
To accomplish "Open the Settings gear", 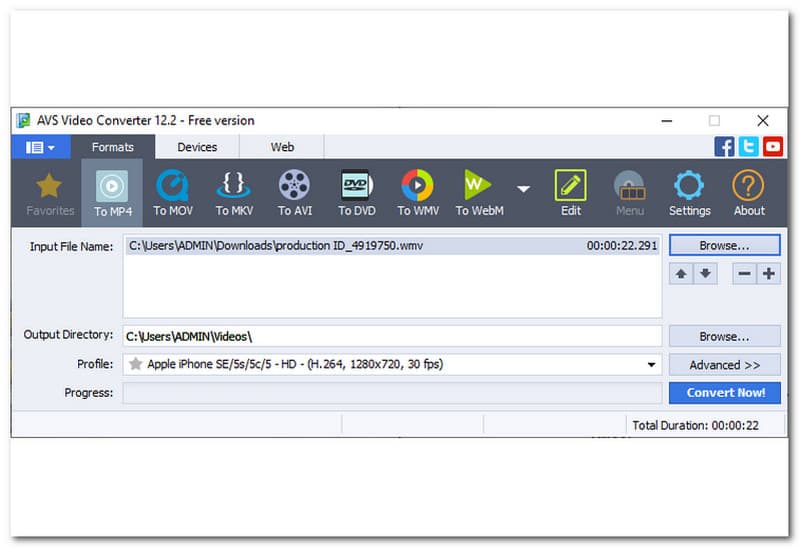I will (689, 193).
